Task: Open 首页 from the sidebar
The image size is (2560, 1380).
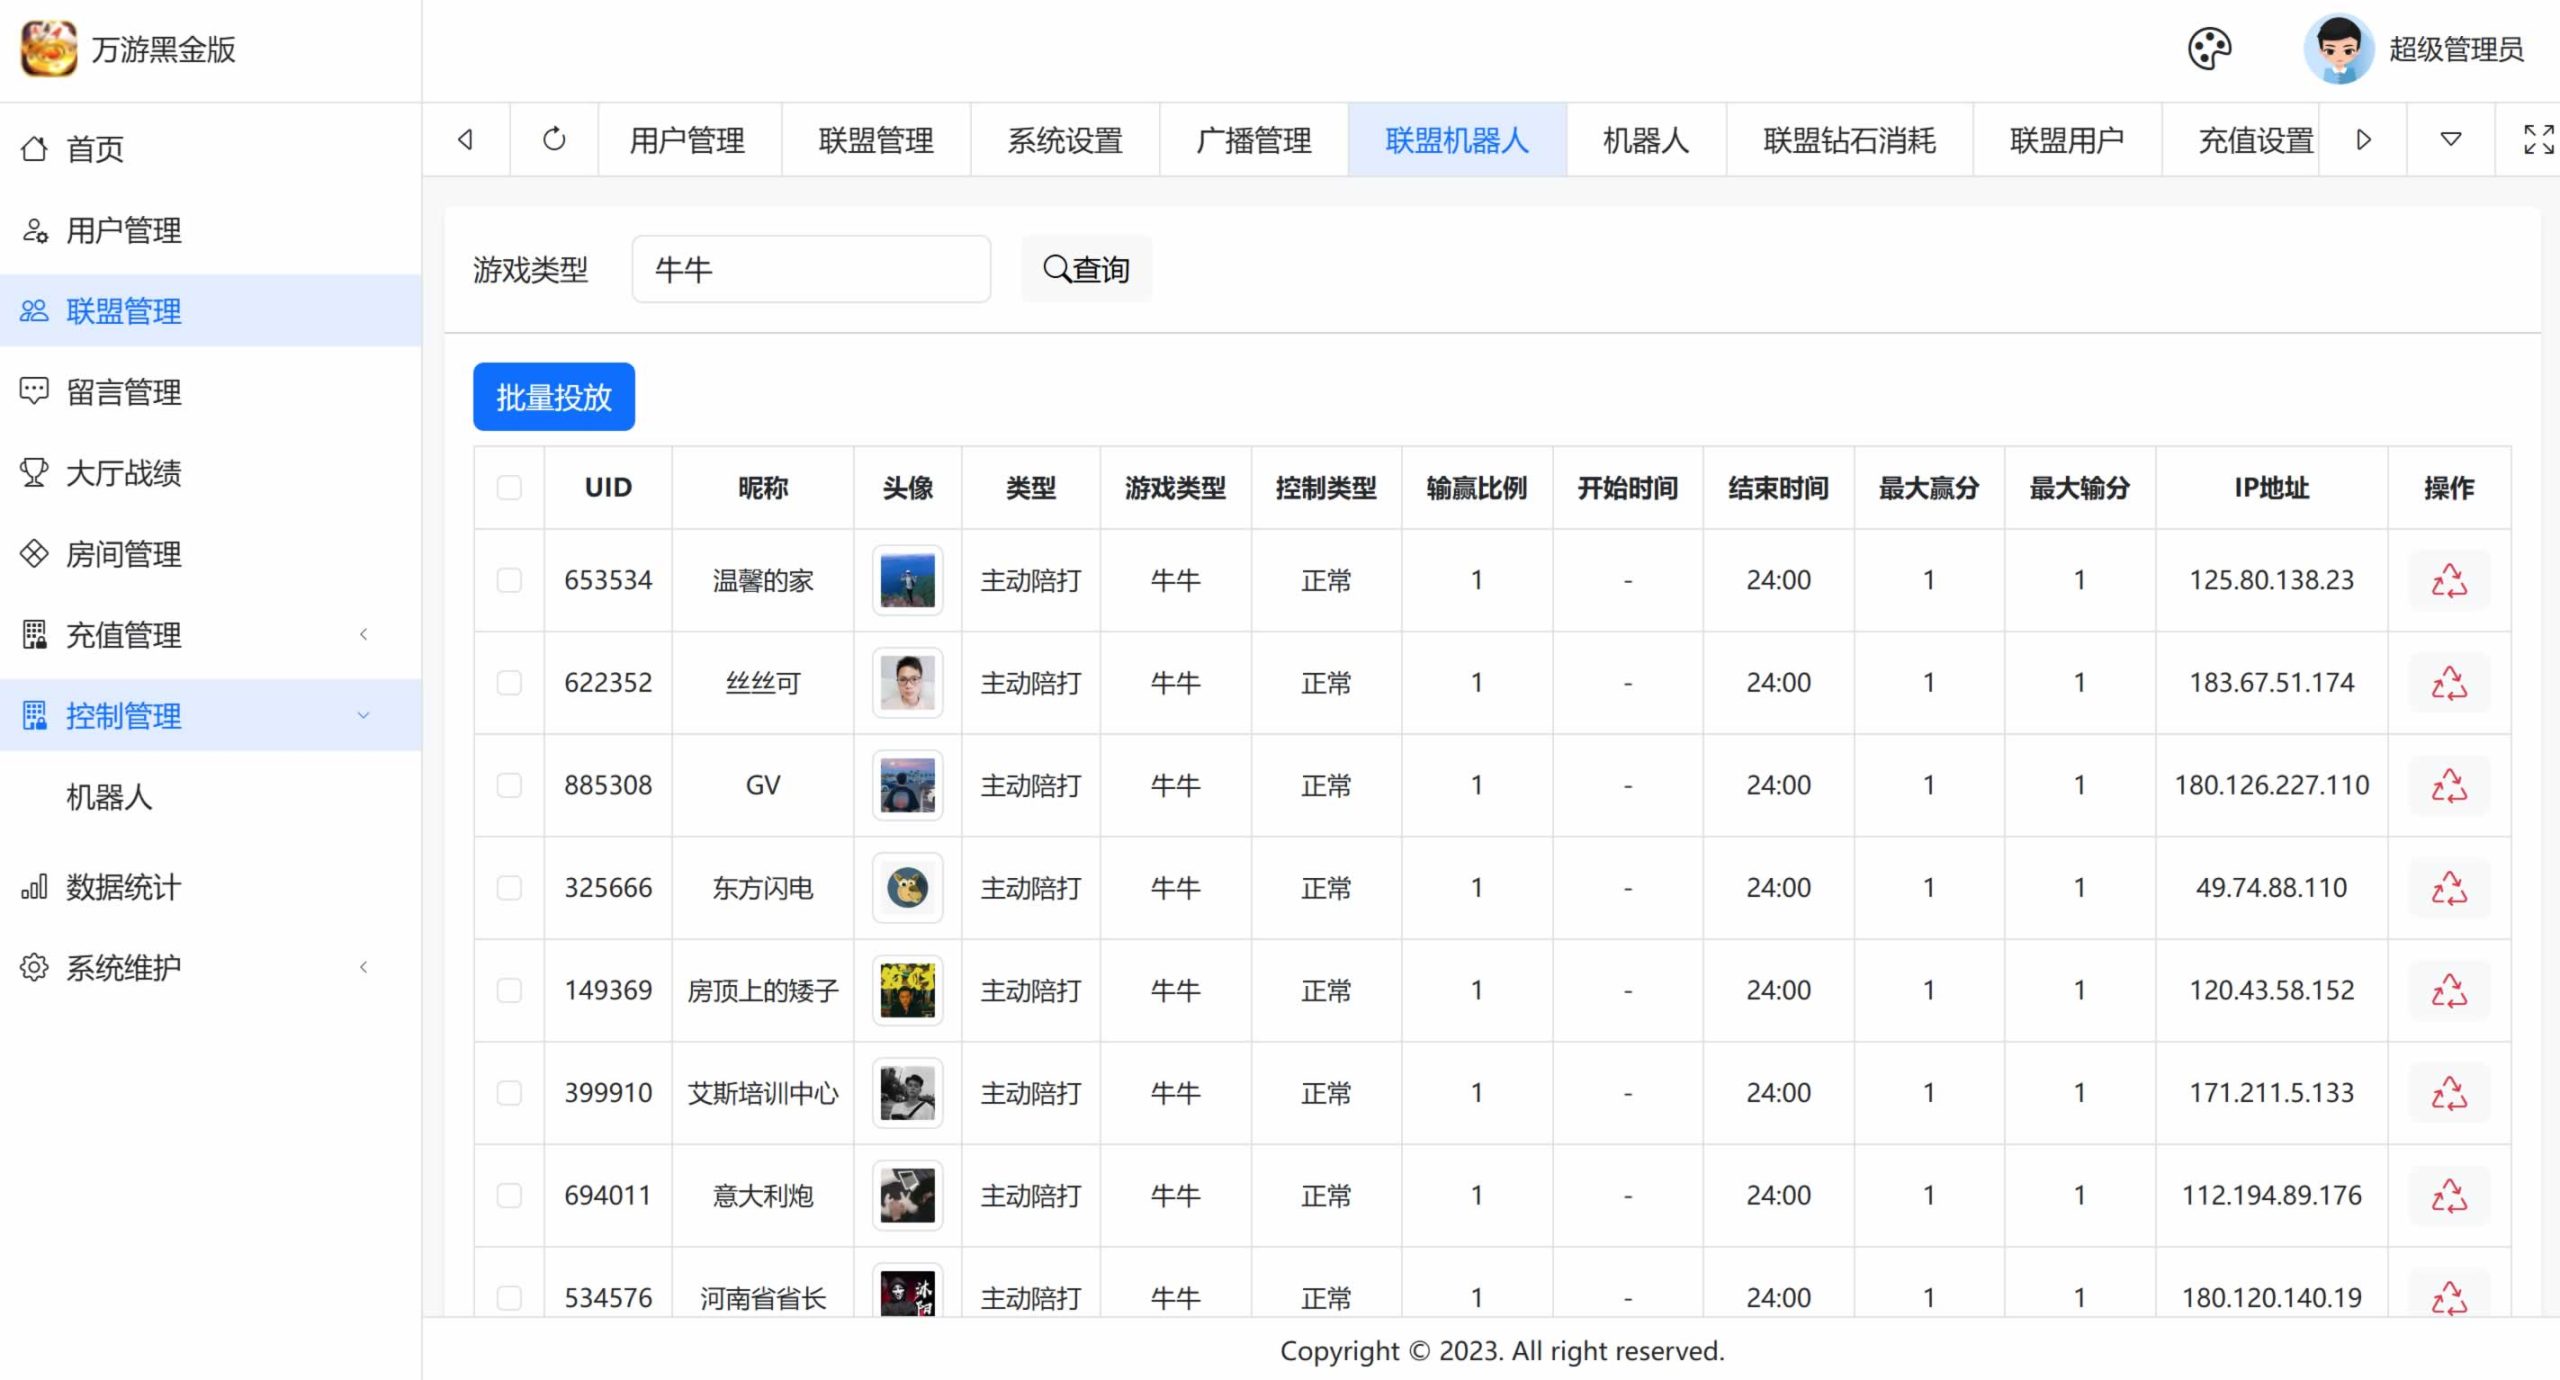Action: tap(210, 149)
